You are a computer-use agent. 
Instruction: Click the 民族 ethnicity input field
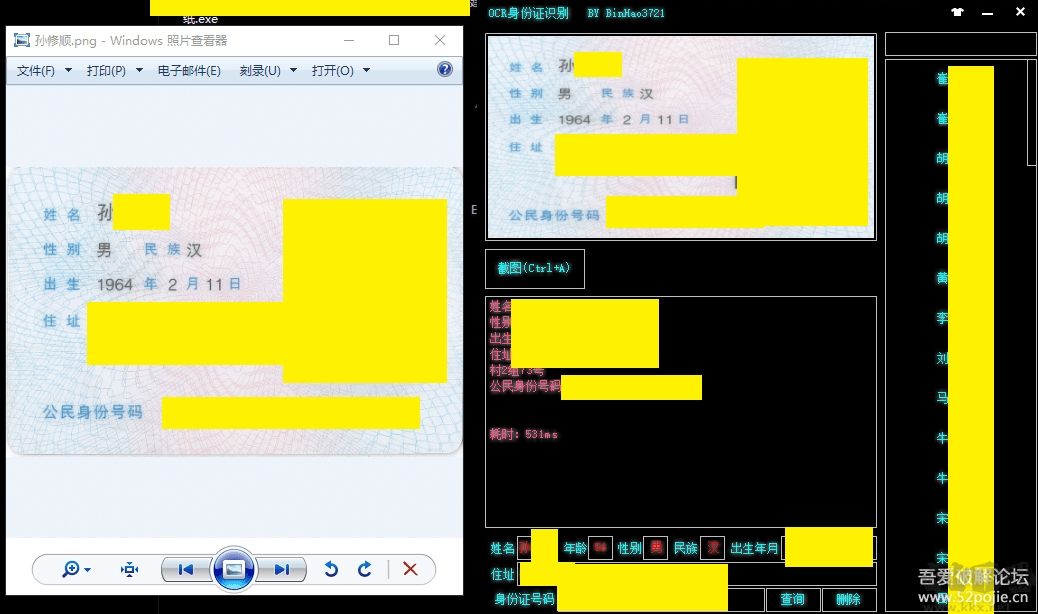[x=713, y=548]
